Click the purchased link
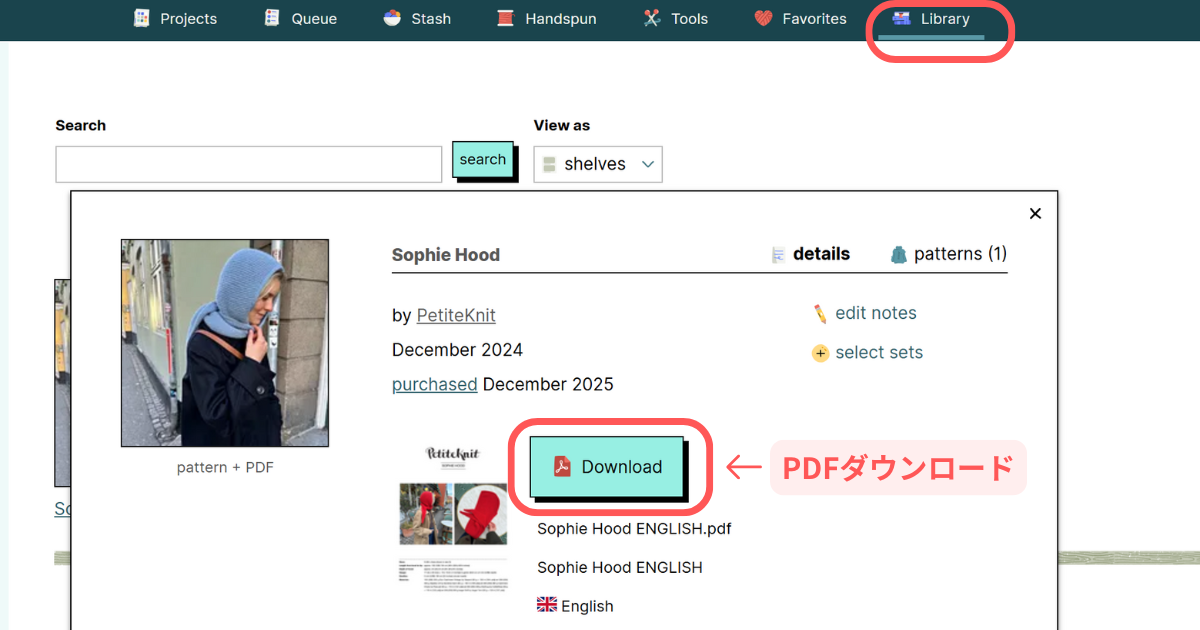The width and height of the screenshot is (1200, 630). click(x=434, y=384)
